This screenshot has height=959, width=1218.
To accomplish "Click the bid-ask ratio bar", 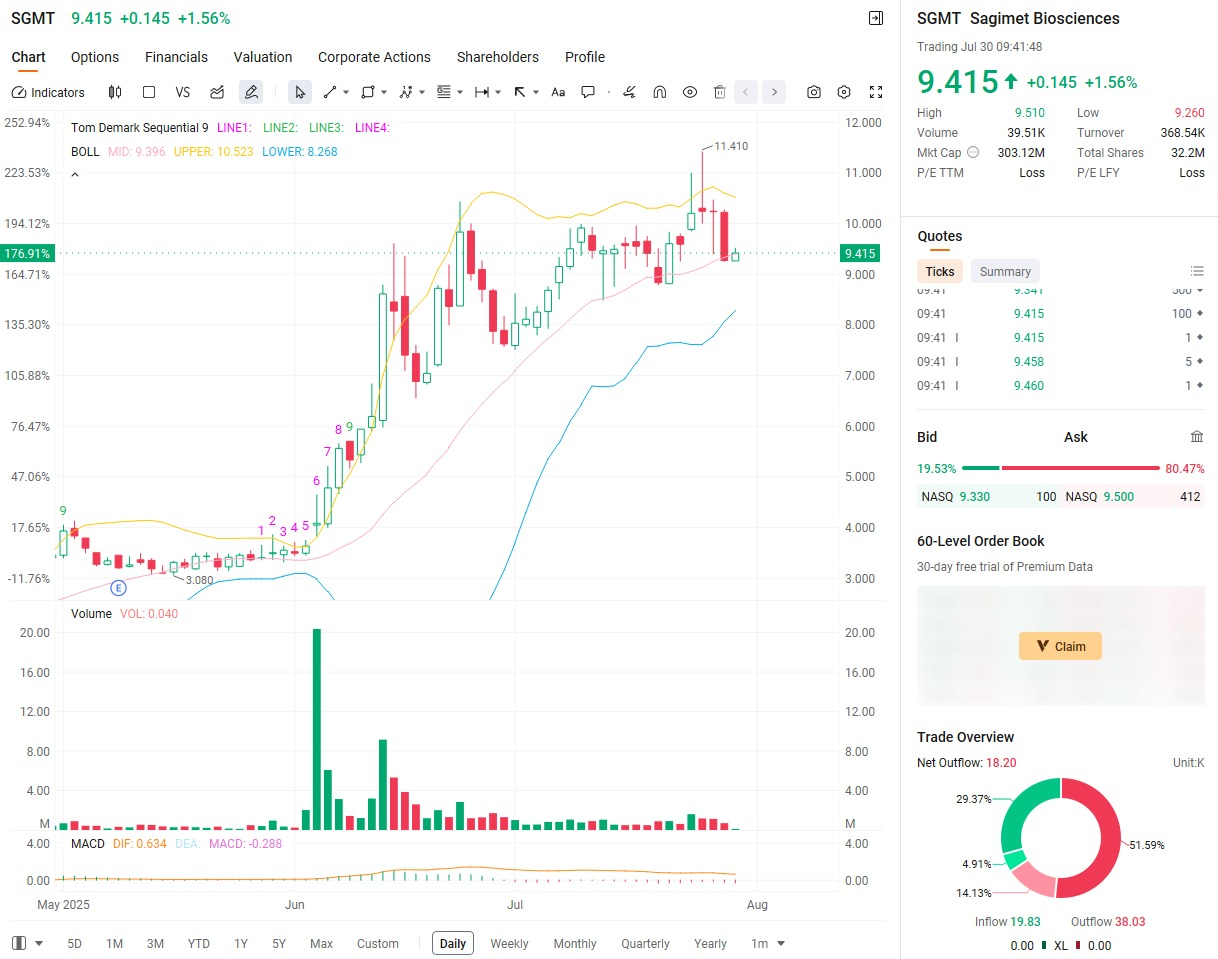I will point(1060,468).
